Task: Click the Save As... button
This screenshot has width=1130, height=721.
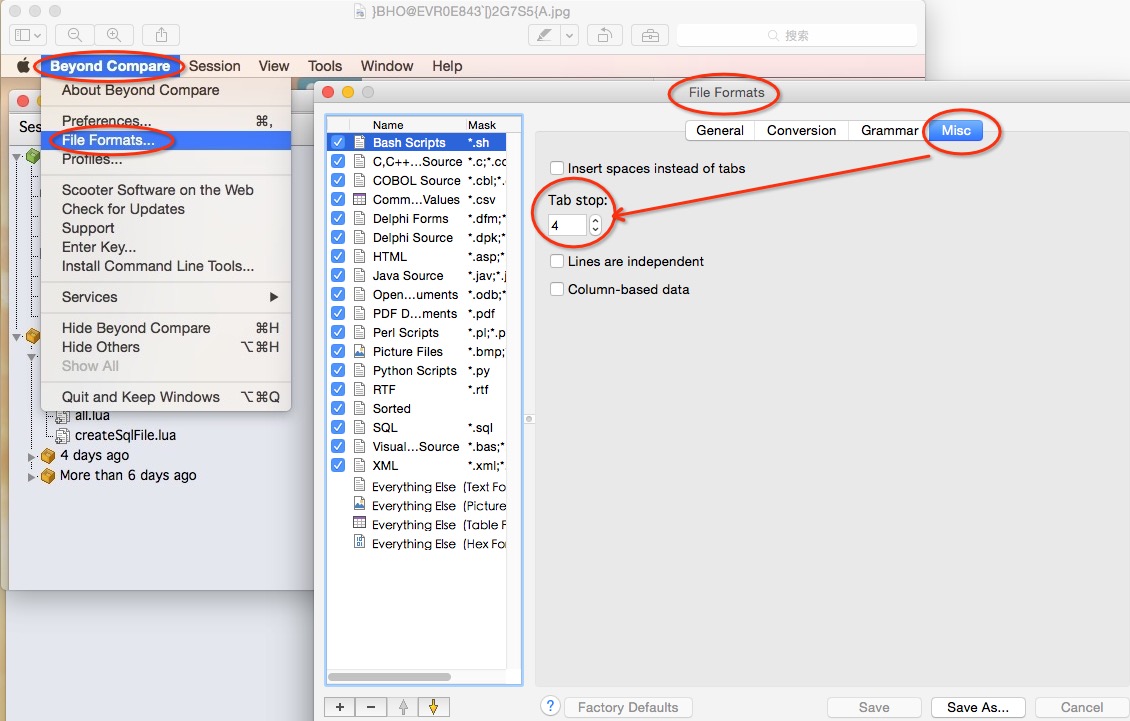Action: click(978, 707)
